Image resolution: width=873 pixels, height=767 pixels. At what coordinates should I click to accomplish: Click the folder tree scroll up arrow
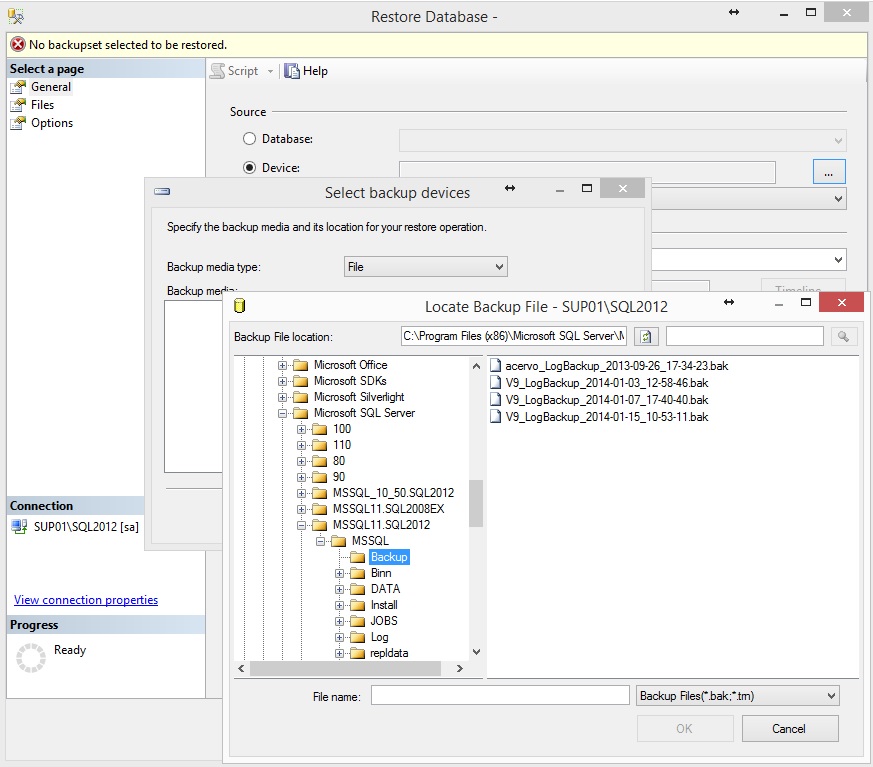coord(476,366)
